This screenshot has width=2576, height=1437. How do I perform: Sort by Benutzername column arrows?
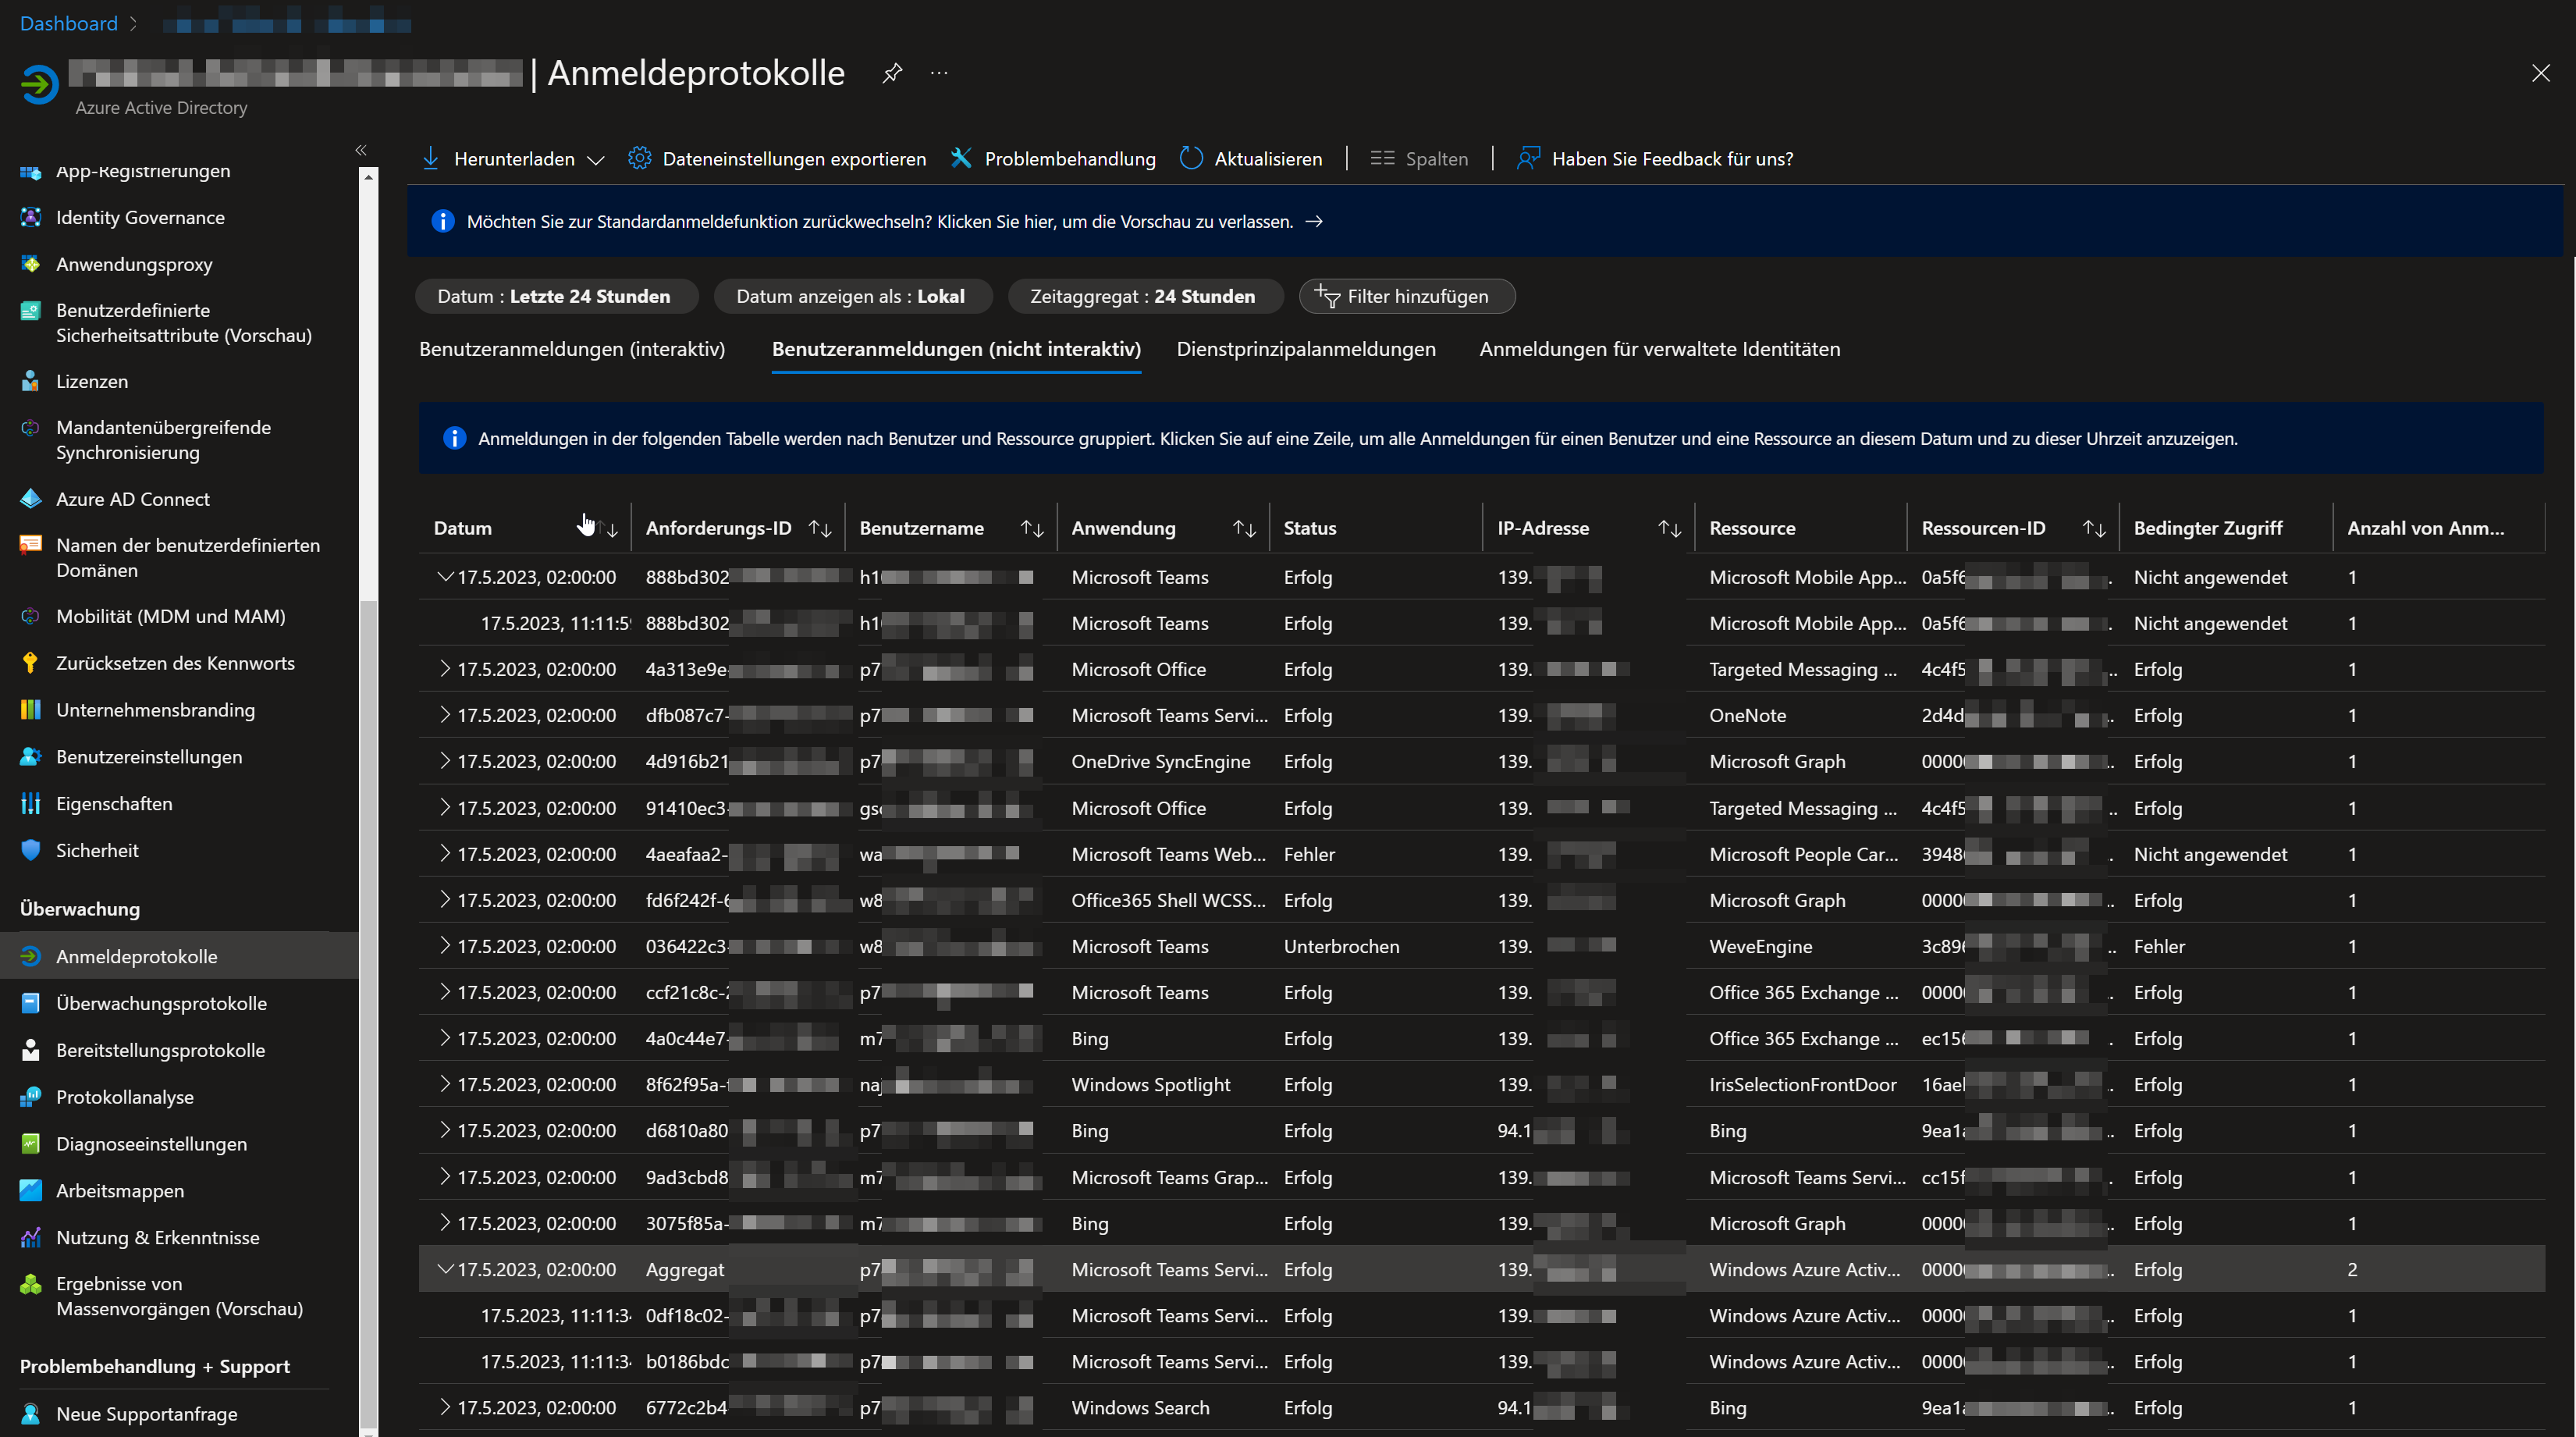pos(1032,528)
